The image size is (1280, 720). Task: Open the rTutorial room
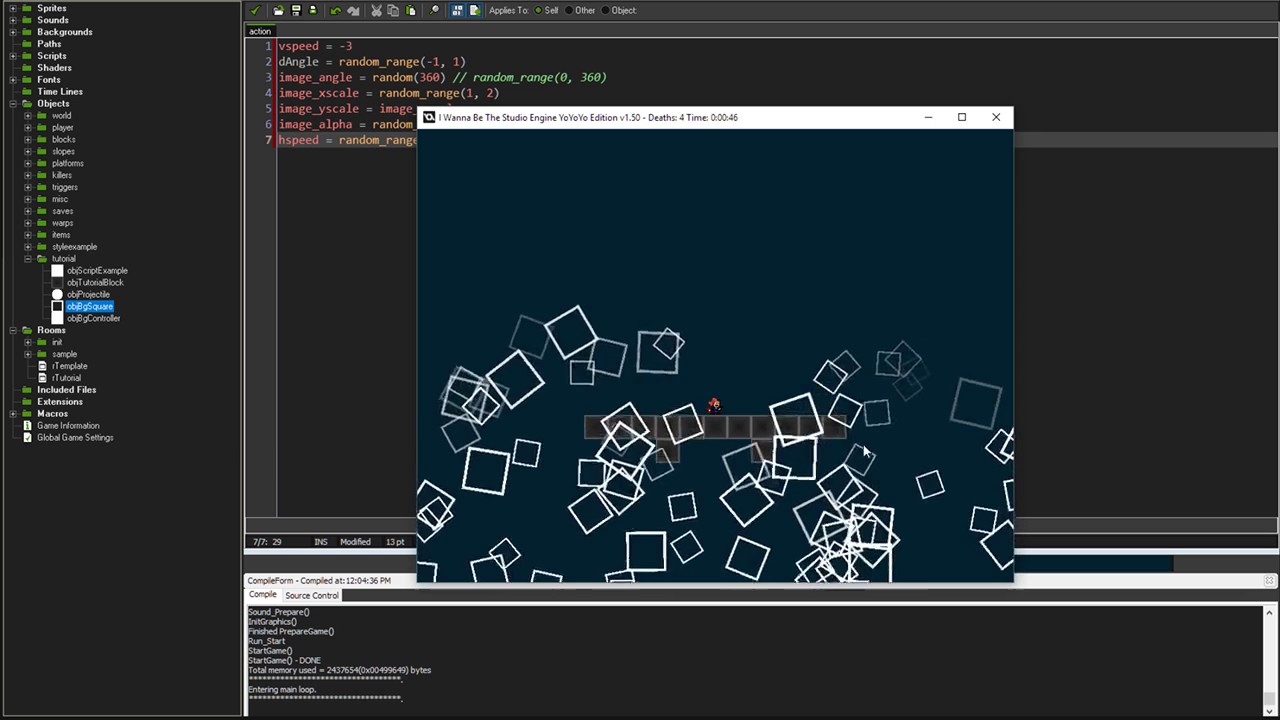click(x=66, y=378)
